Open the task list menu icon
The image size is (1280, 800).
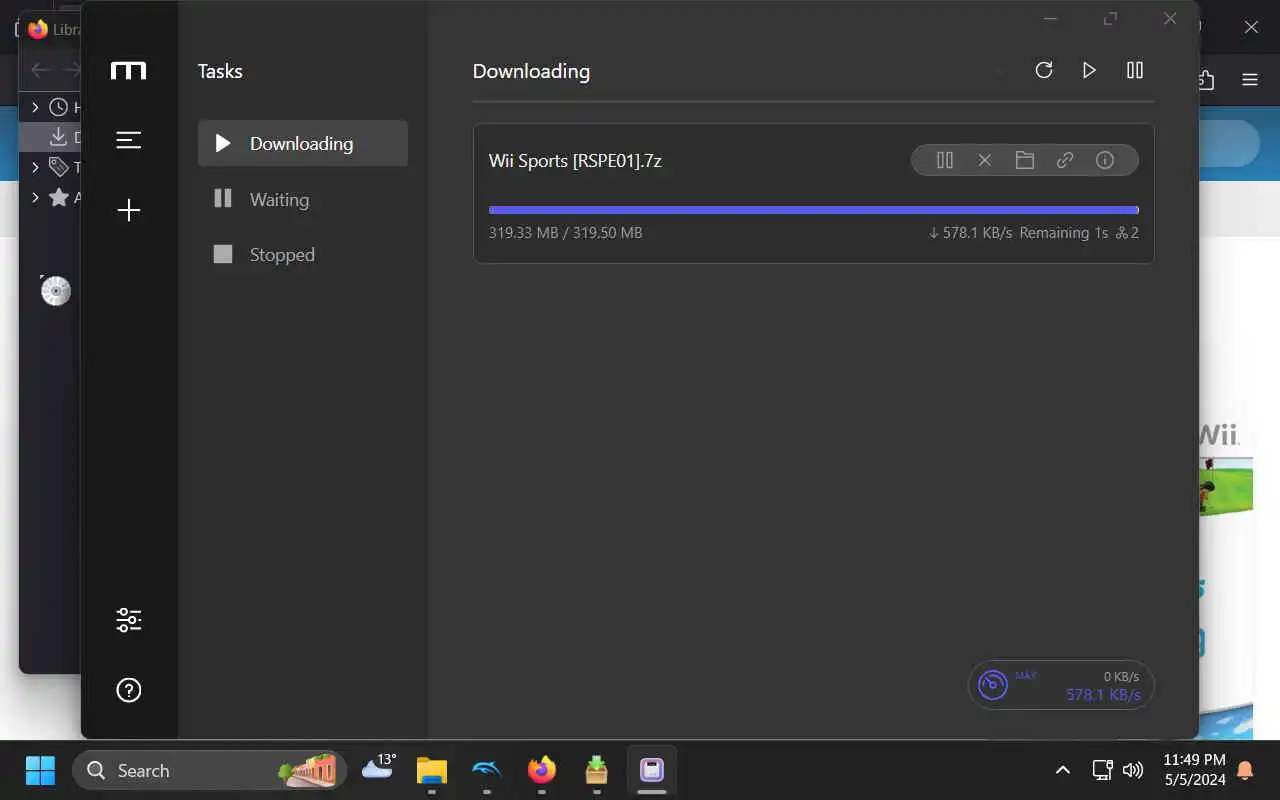click(128, 140)
